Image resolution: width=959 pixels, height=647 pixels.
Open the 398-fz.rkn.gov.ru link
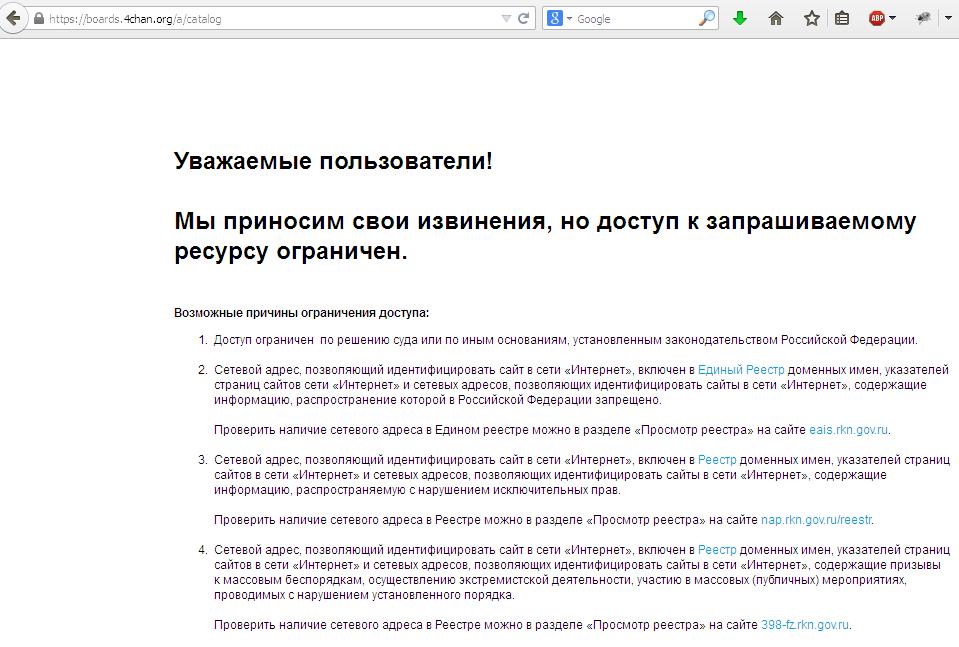(805, 625)
